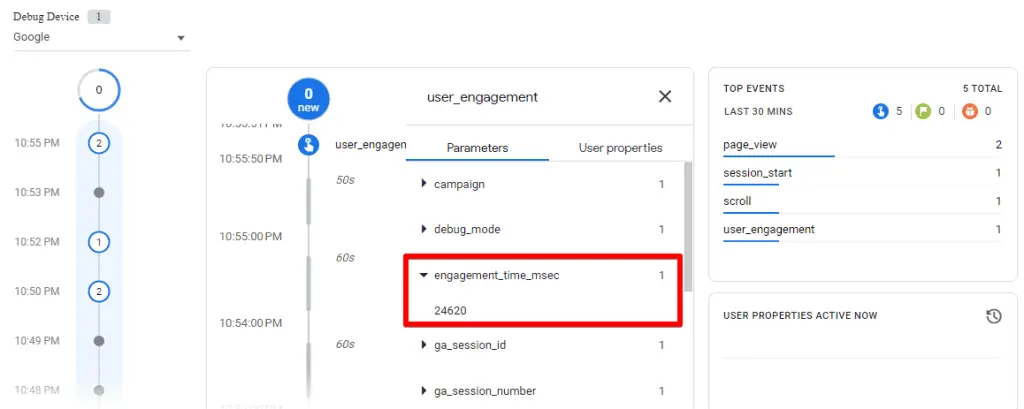Switch to the User properties tab
Viewport: 1024px width, 409px height.
pos(620,148)
